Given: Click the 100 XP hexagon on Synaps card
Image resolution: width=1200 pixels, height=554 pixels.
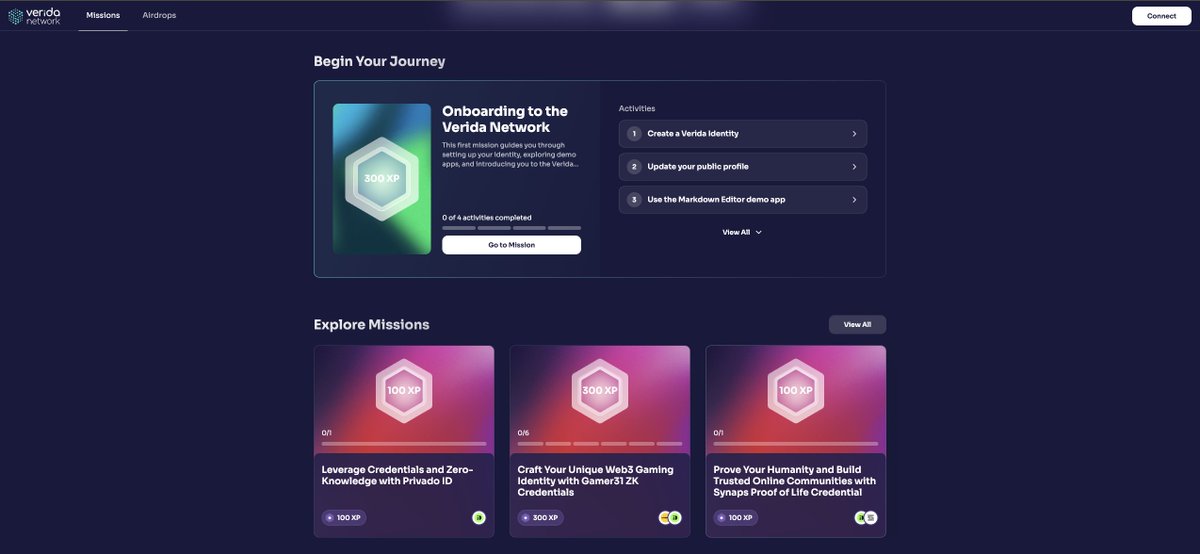Looking at the screenshot, I should pyautogui.click(x=796, y=390).
